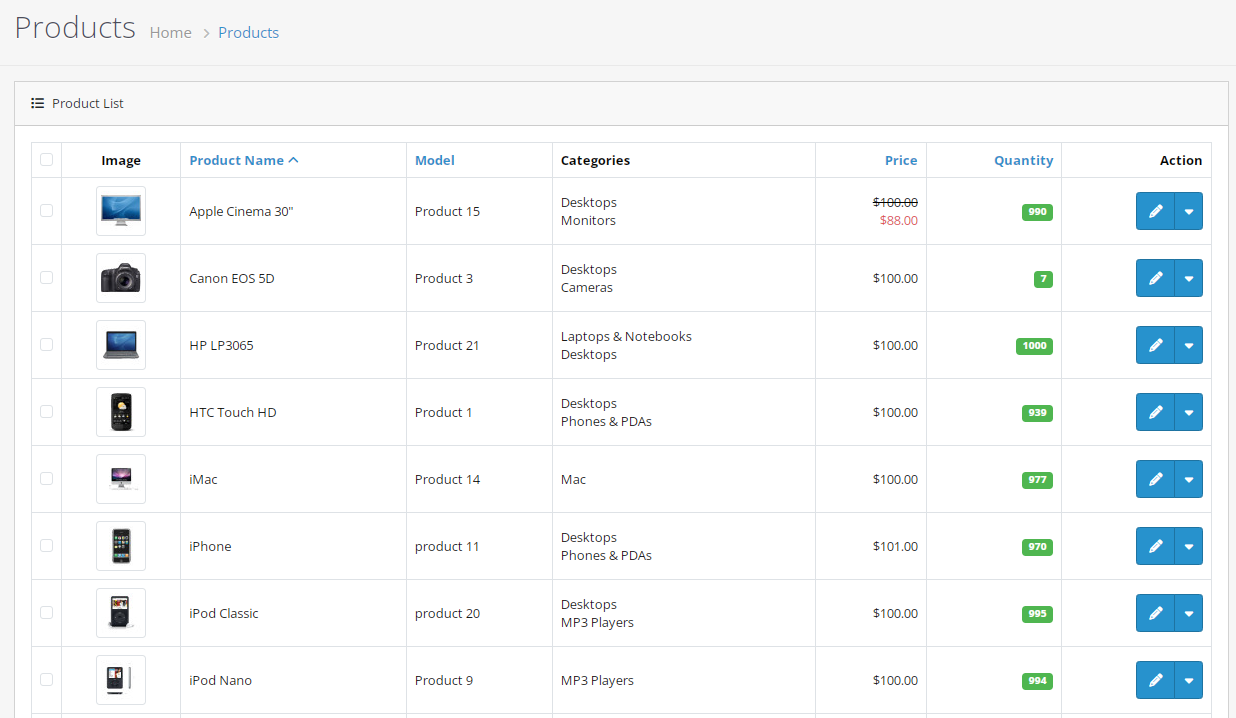Click the green 7 quantity badge
This screenshot has height=718, width=1236.
click(1043, 279)
